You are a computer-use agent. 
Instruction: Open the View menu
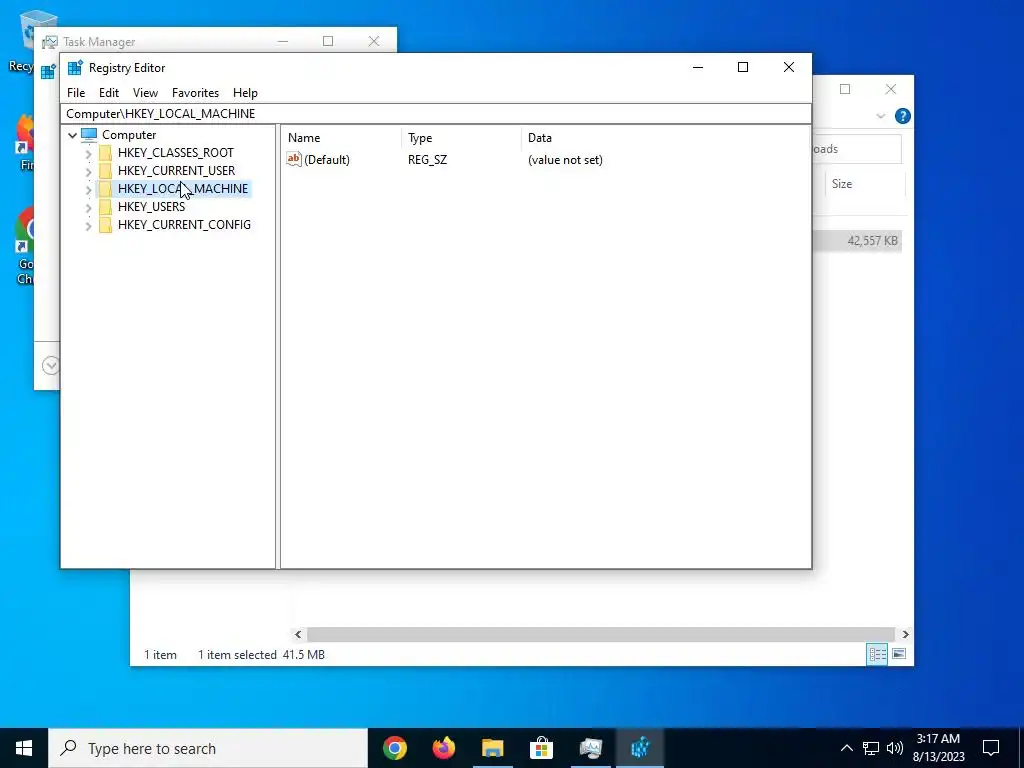click(145, 93)
